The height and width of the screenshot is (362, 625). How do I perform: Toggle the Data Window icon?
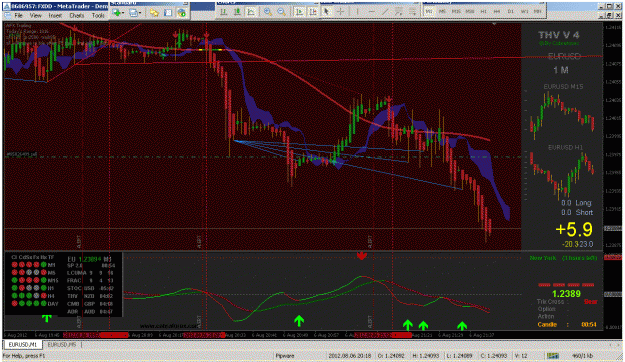pos(168,13)
